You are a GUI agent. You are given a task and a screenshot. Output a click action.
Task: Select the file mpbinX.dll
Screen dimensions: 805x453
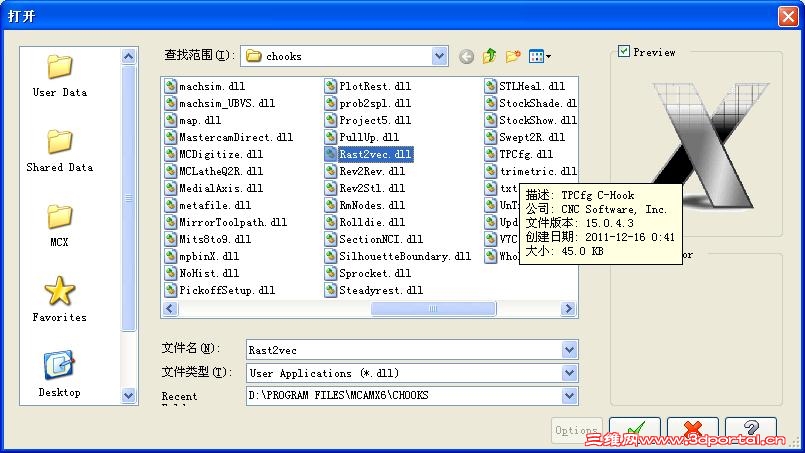tap(202, 256)
